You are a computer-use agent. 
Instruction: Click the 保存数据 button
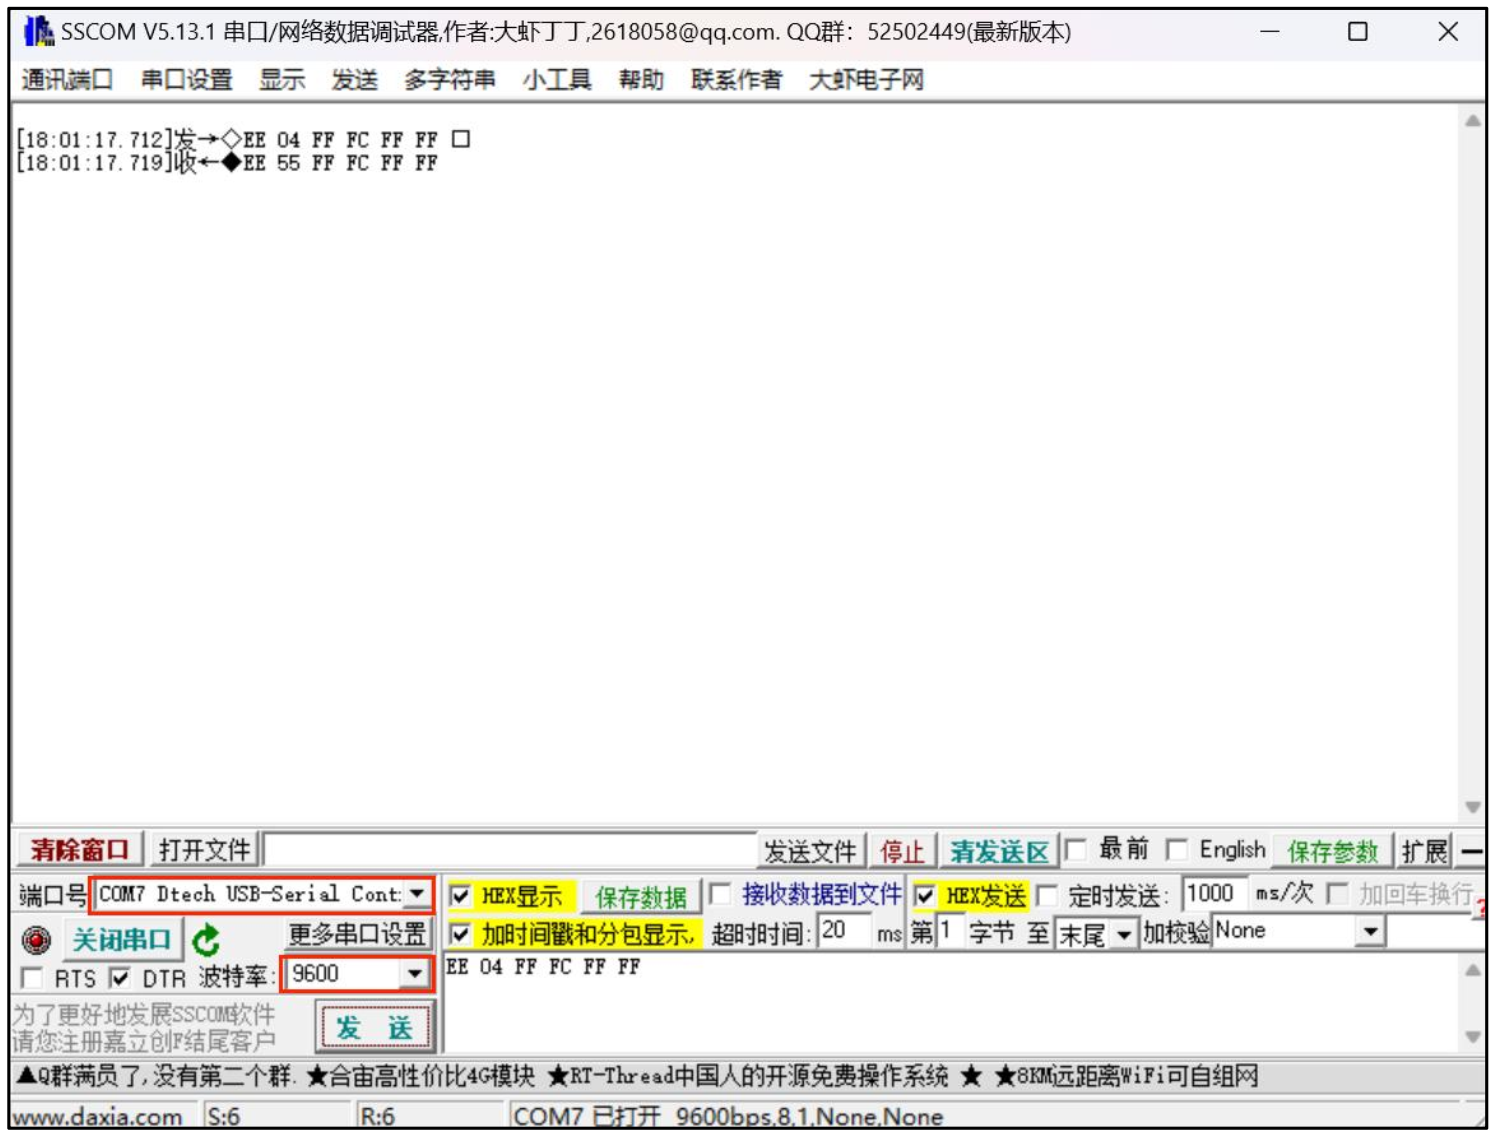tap(641, 896)
